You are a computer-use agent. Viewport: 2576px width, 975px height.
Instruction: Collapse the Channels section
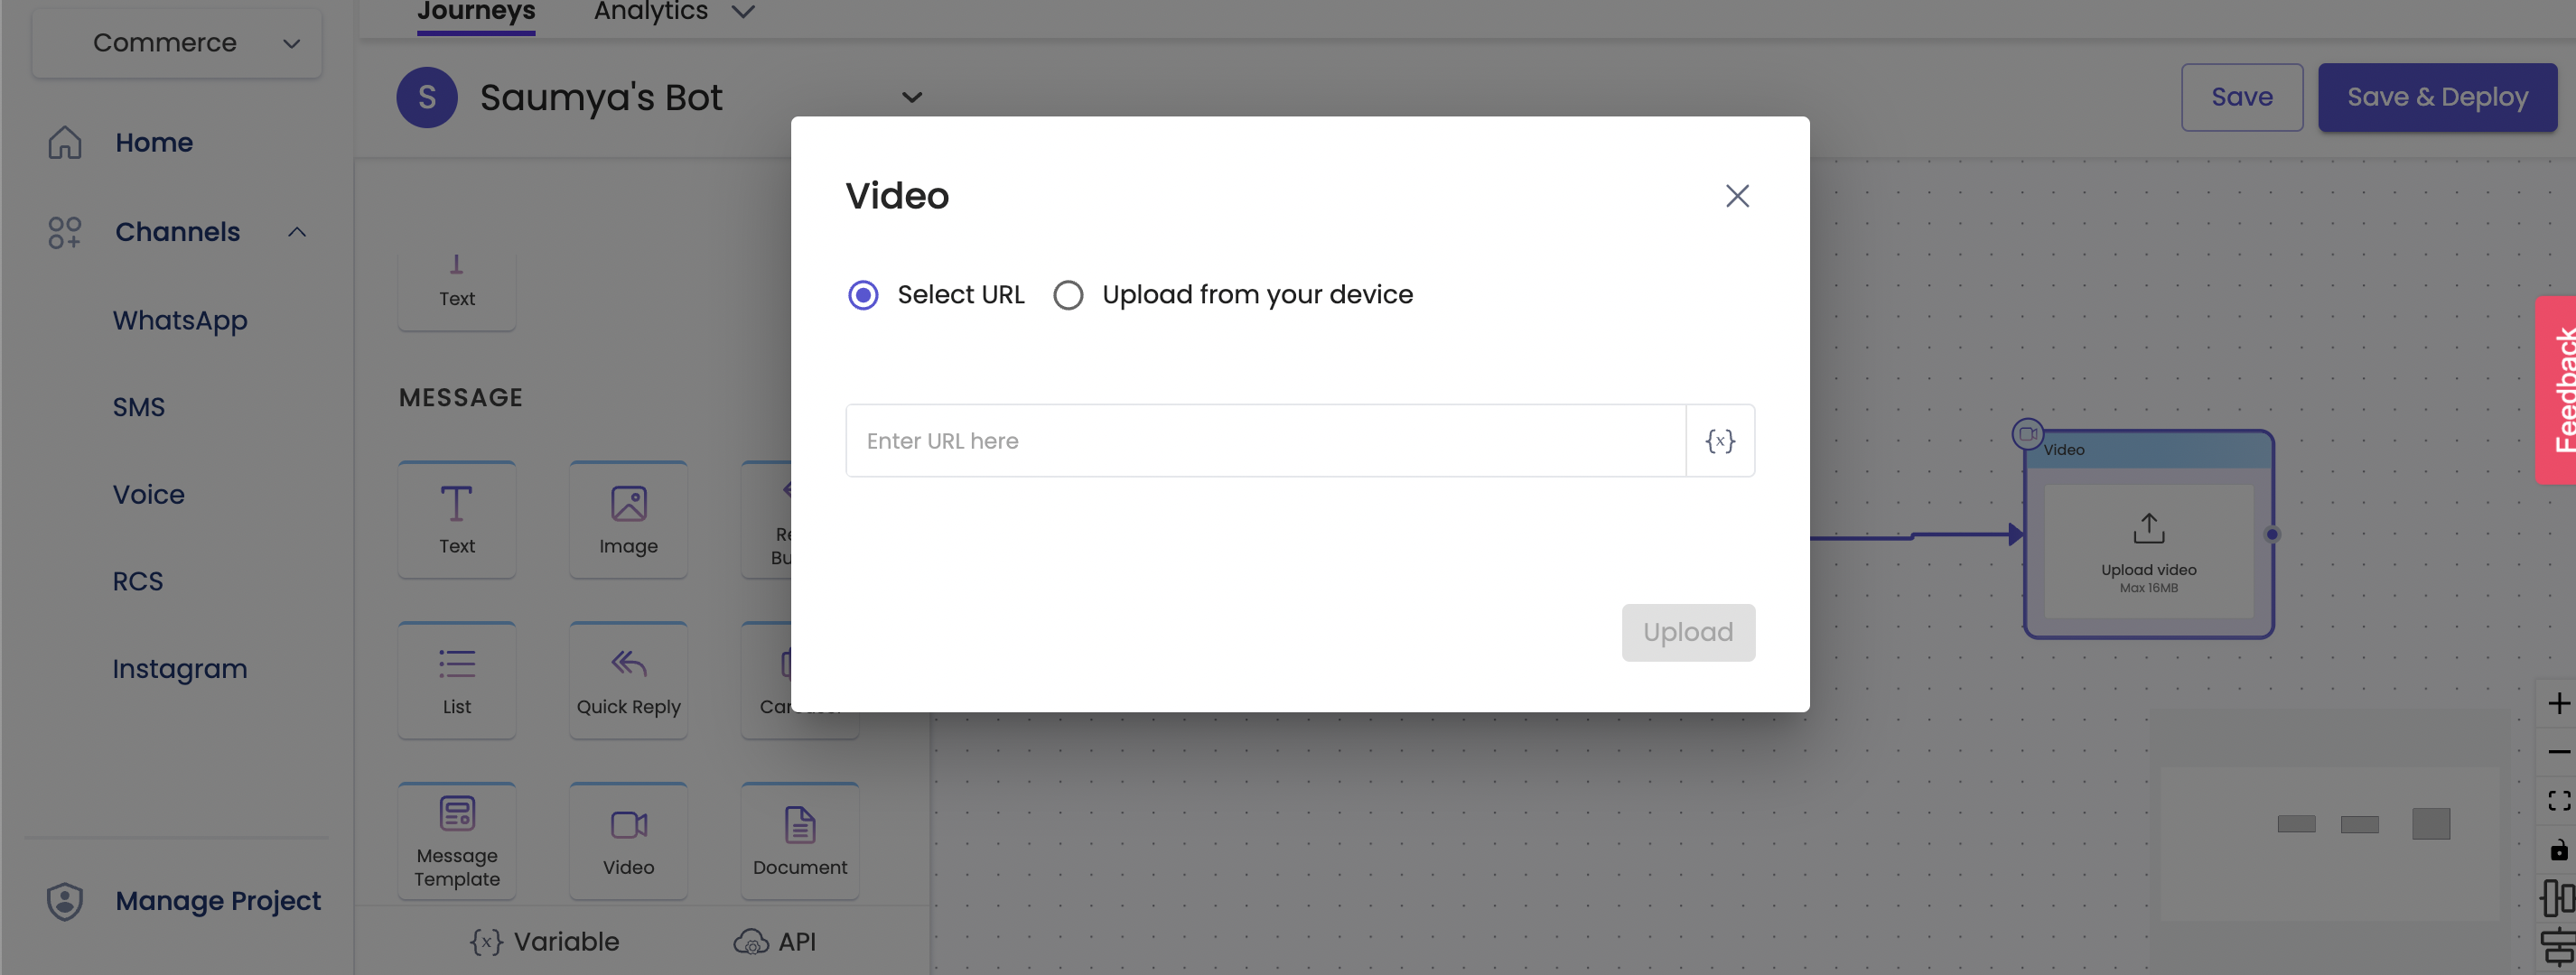pos(297,232)
